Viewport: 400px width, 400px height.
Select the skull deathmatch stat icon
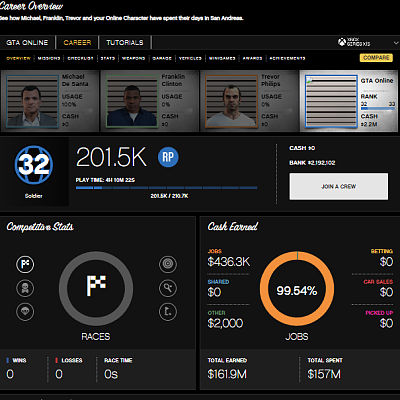click(25, 288)
